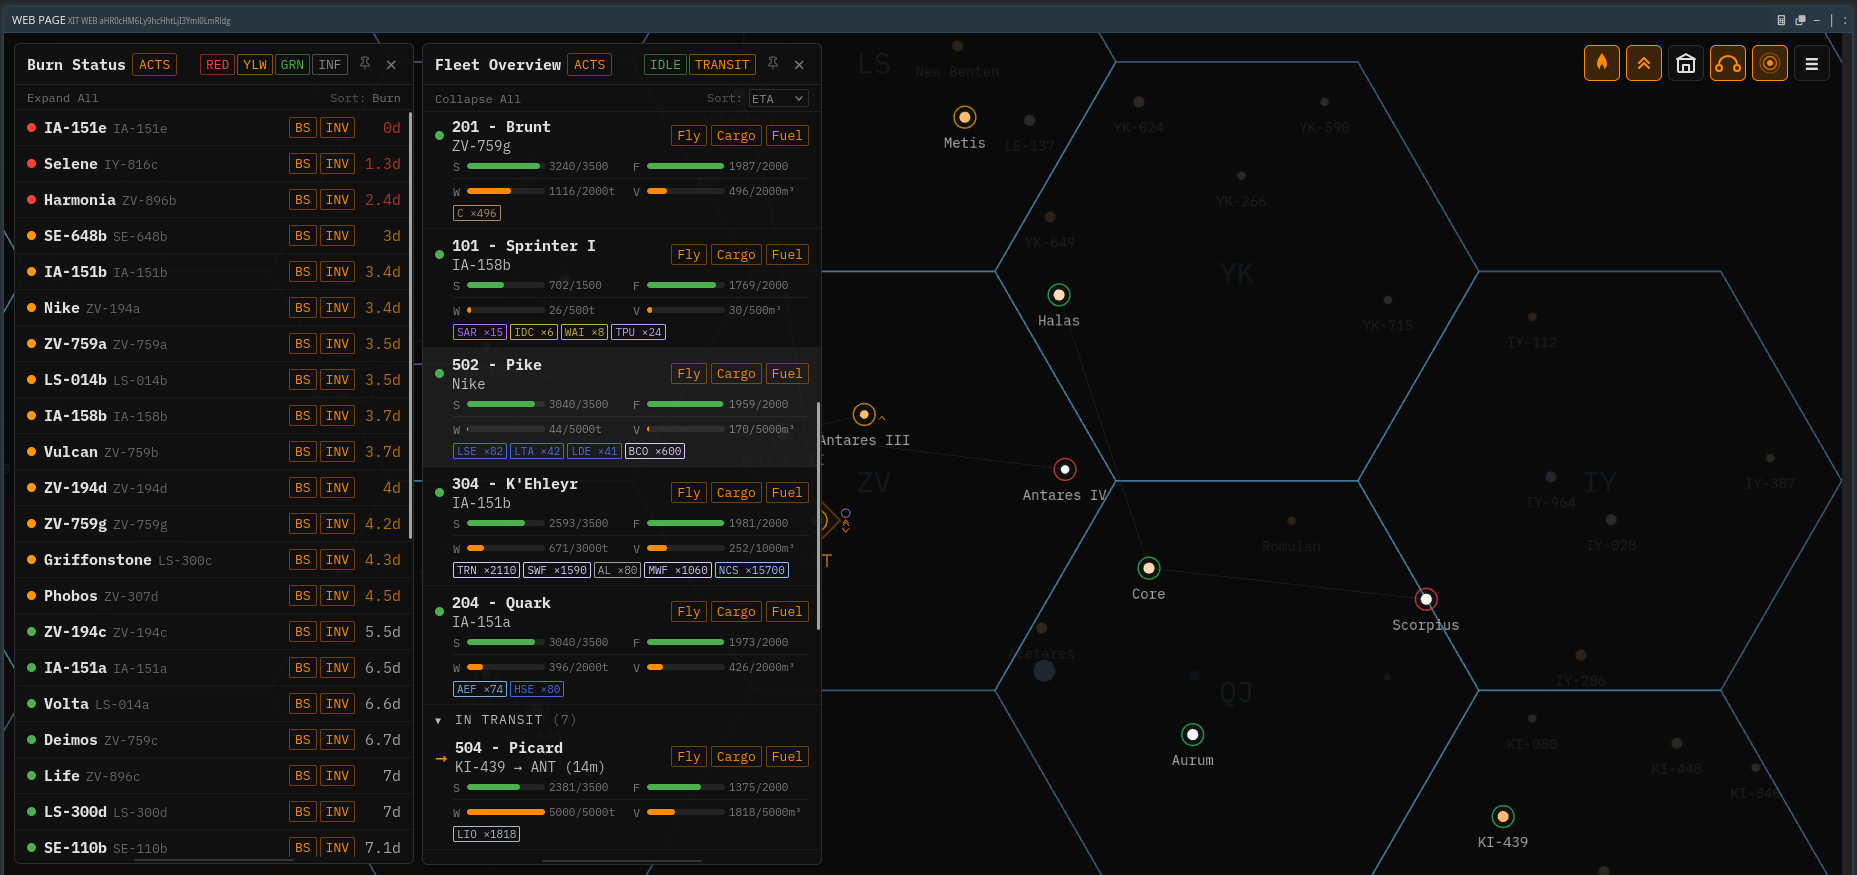Toggle the YLW filter in Burn Status

255,64
